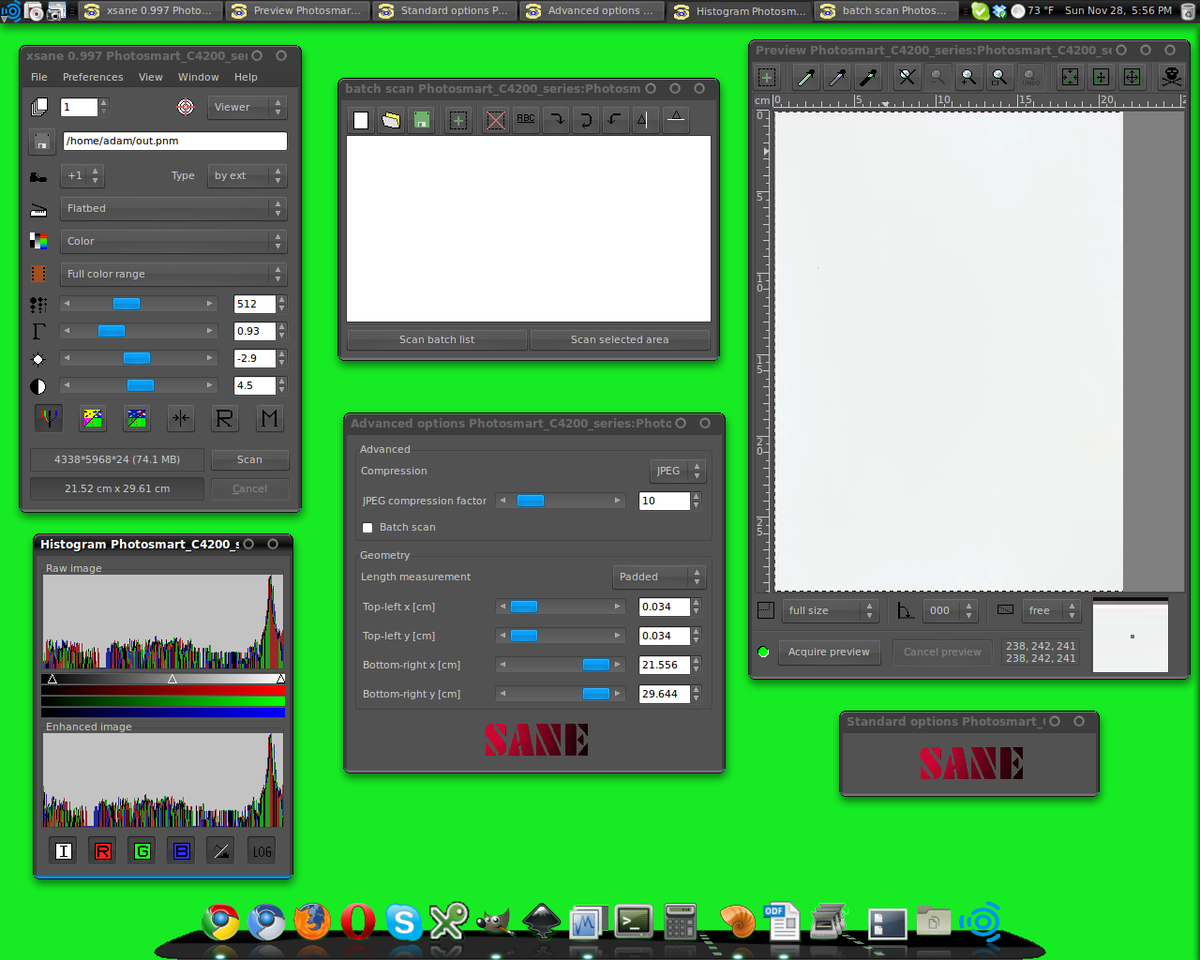Viewport: 1200px width, 960px height.
Task: Click the M store enhancement values icon
Action: pyautogui.click(x=268, y=419)
